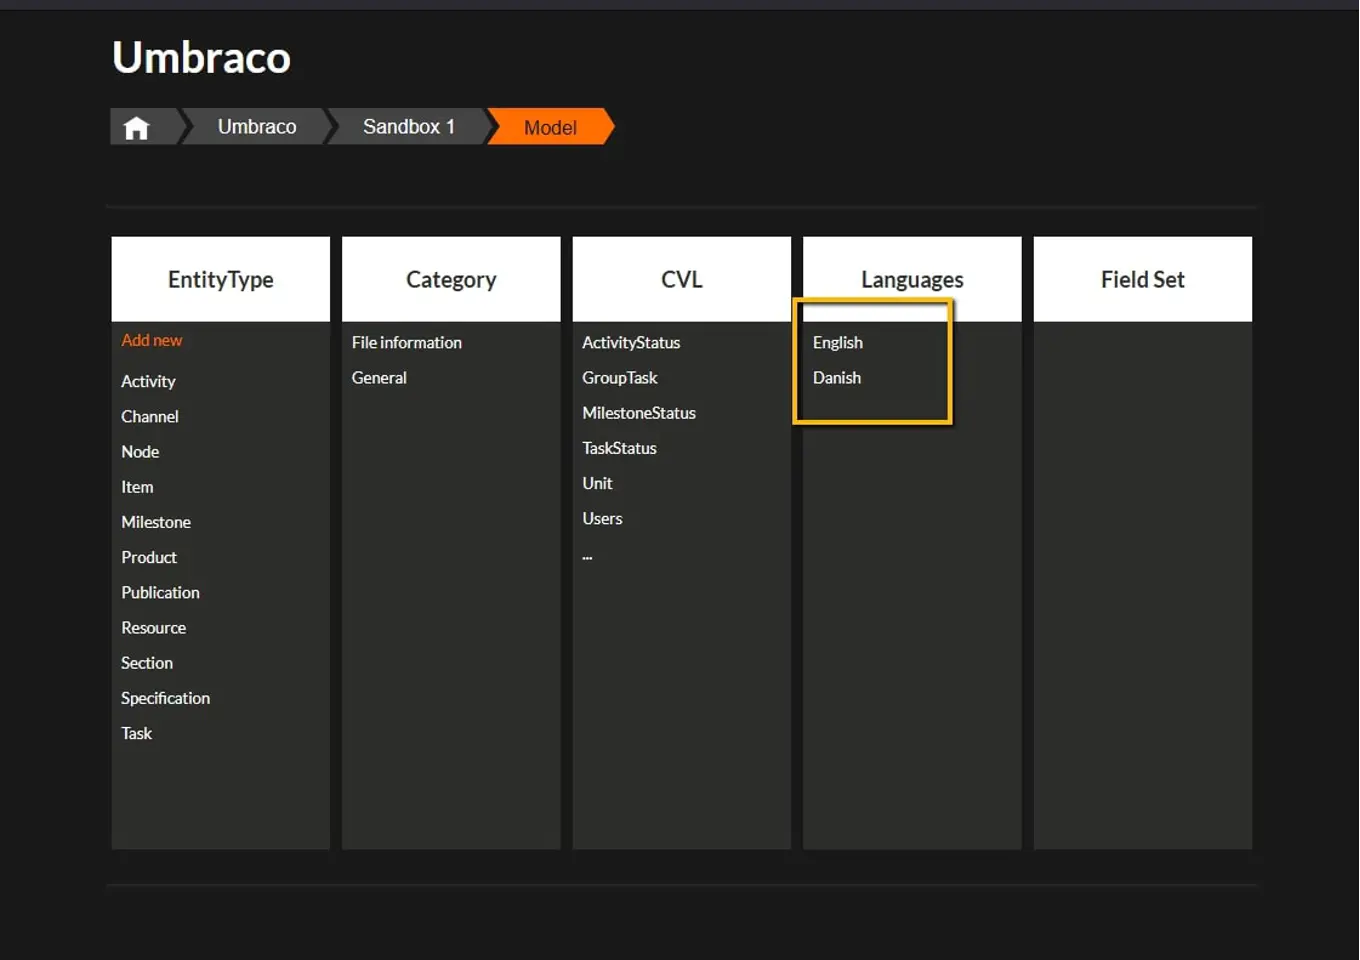Click the Languages column header
Screen dimensions: 1360x960
912,279
